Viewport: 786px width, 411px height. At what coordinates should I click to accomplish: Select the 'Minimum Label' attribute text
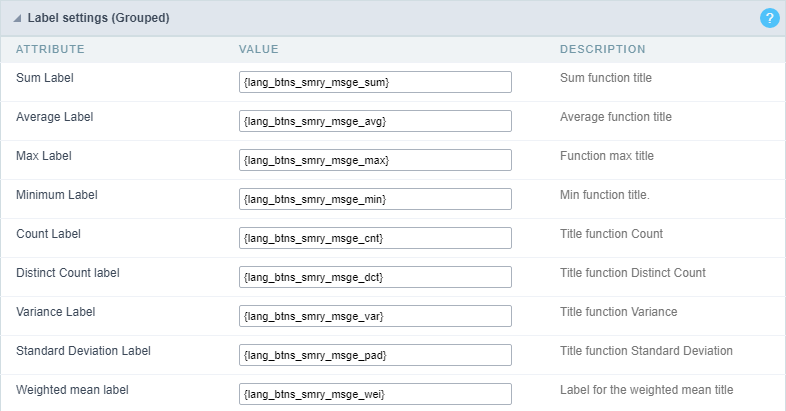(57, 195)
